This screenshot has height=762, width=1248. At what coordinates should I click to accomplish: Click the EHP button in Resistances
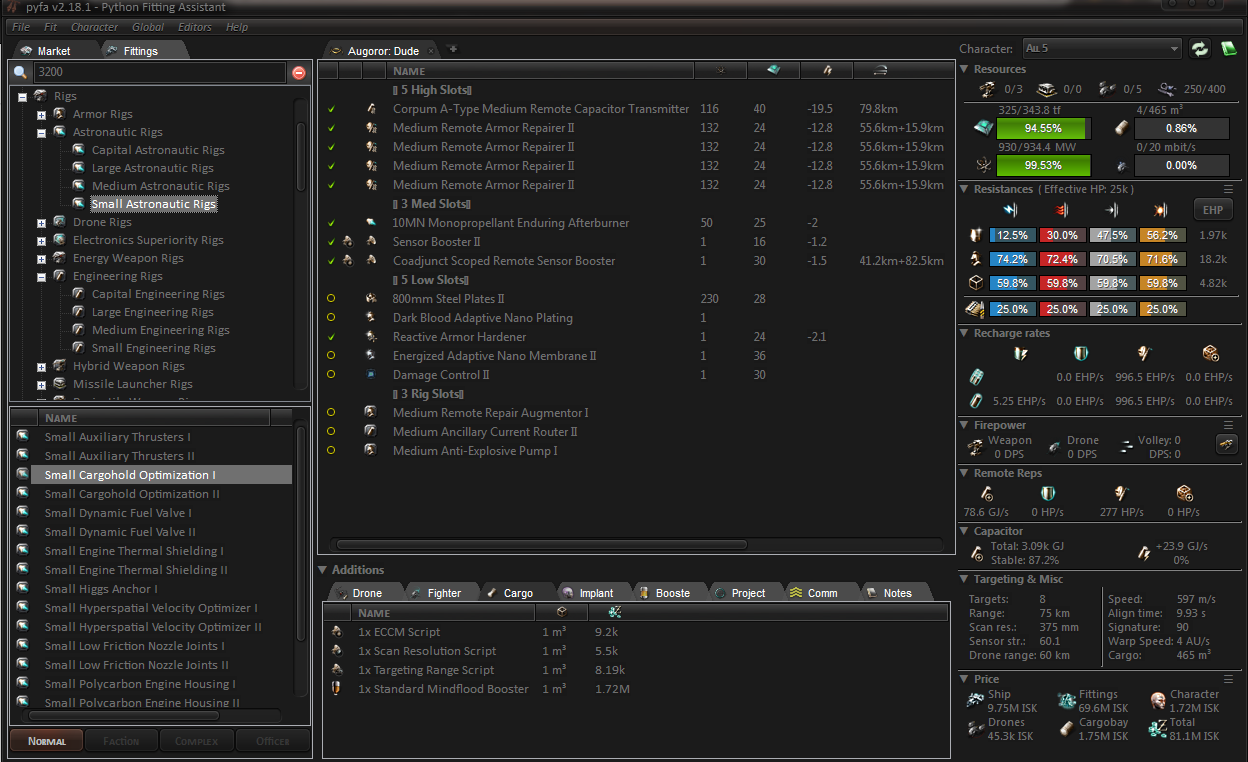1213,210
